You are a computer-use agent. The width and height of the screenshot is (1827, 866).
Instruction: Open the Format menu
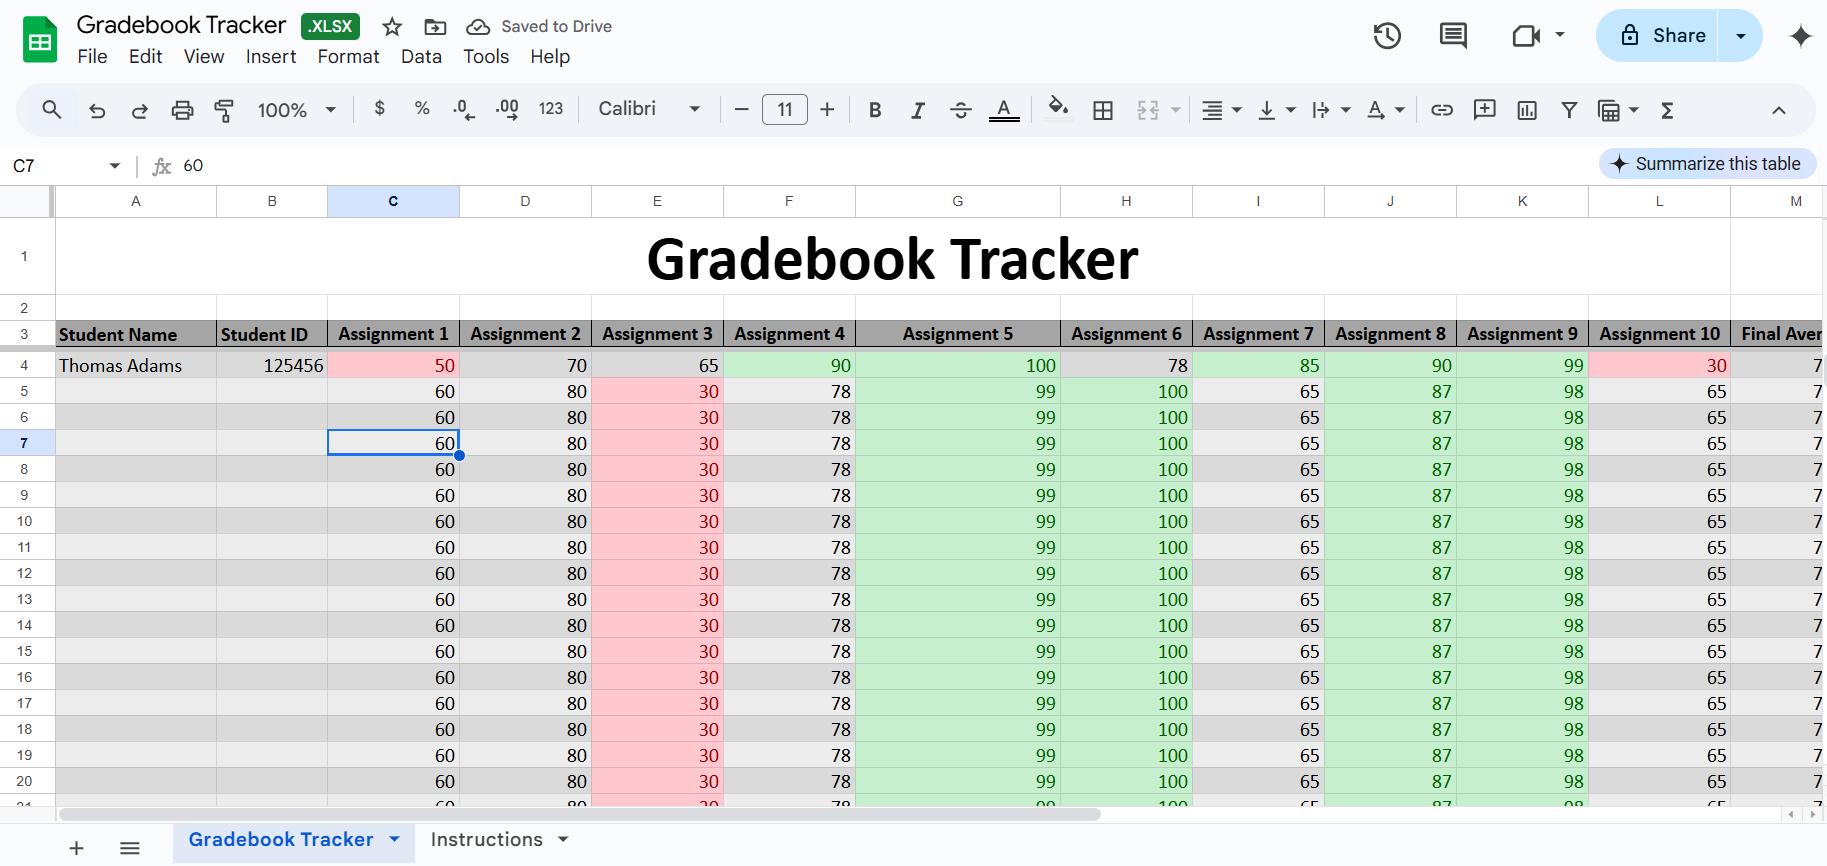pyautogui.click(x=348, y=57)
